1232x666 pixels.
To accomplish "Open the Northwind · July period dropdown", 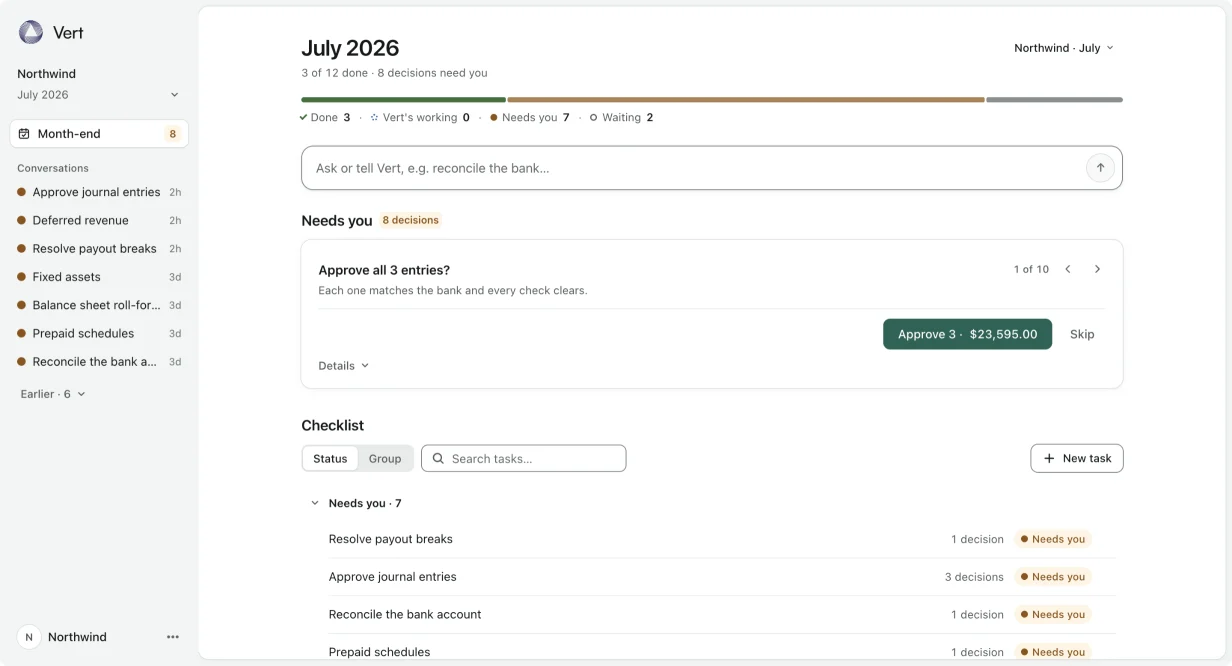I will click(x=1064, y=48).
